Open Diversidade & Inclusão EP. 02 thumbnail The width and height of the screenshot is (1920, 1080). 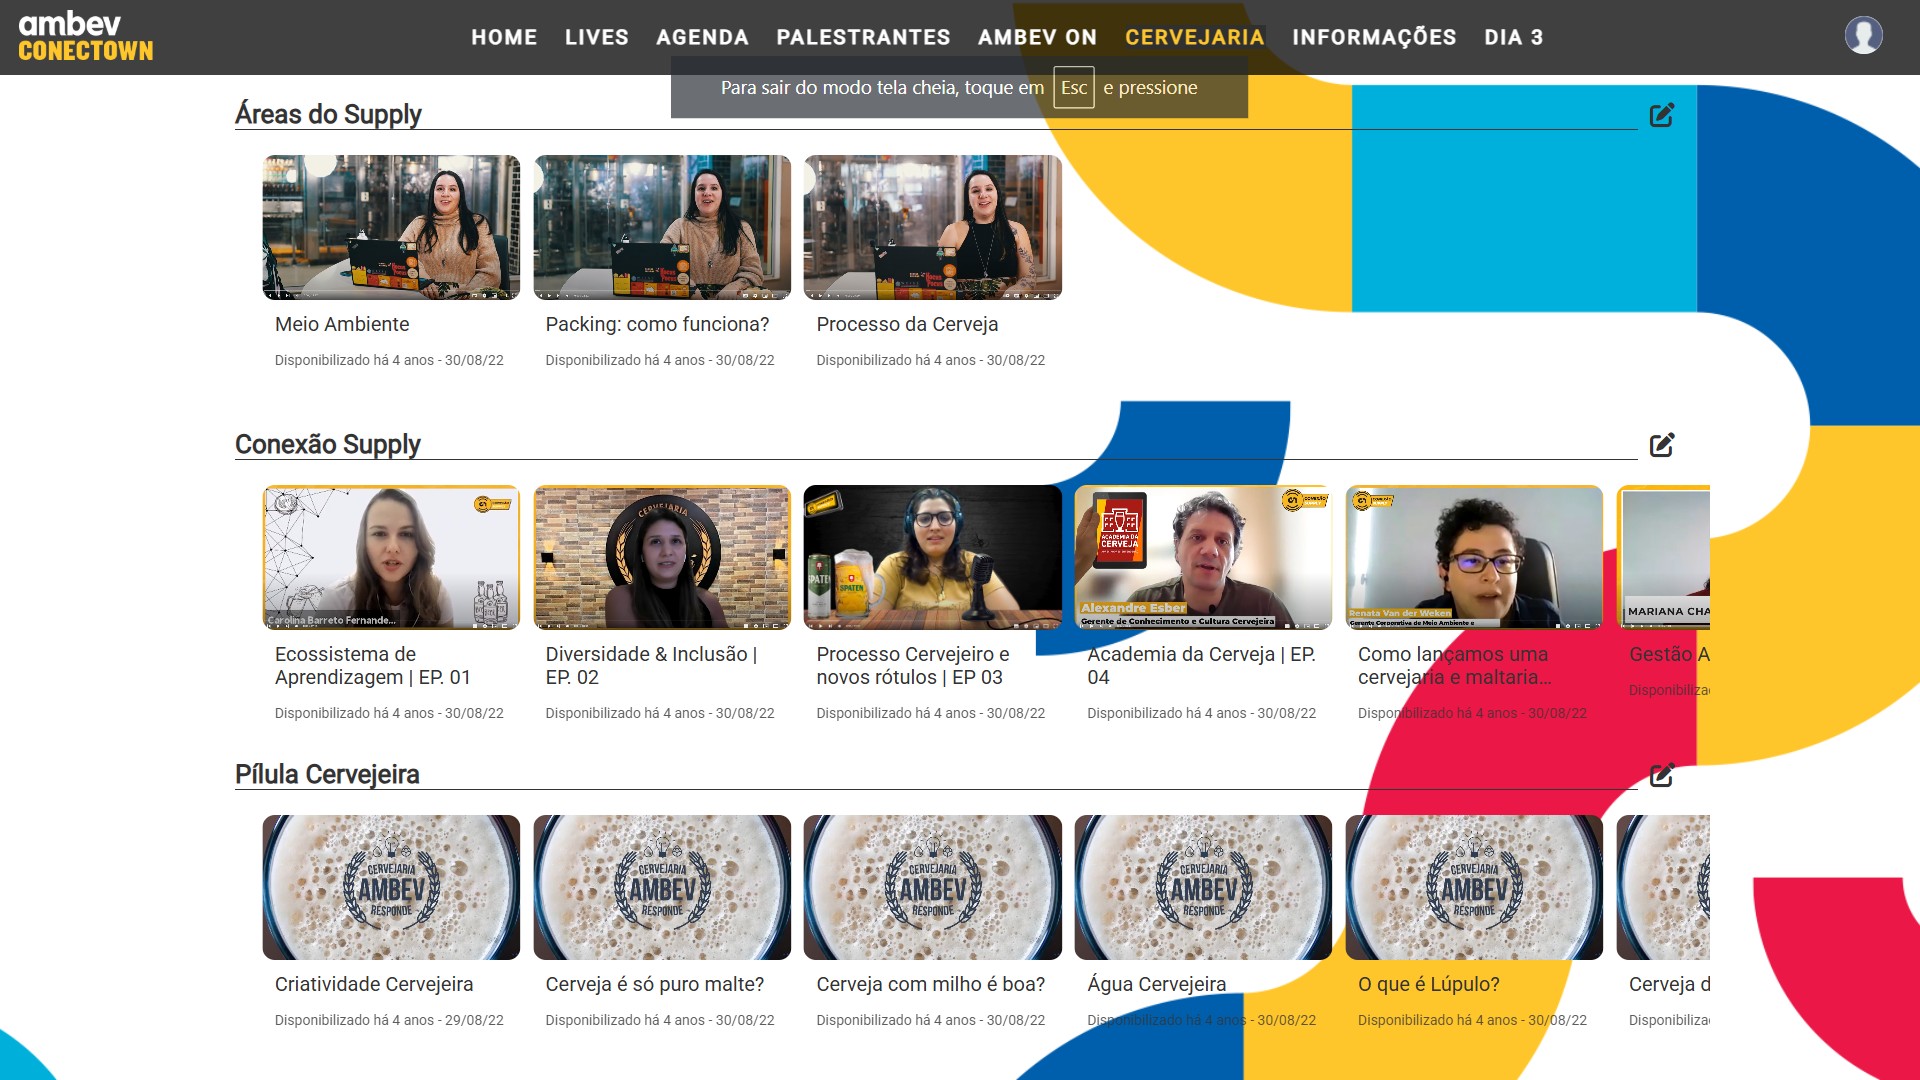(x=662, y=557)
